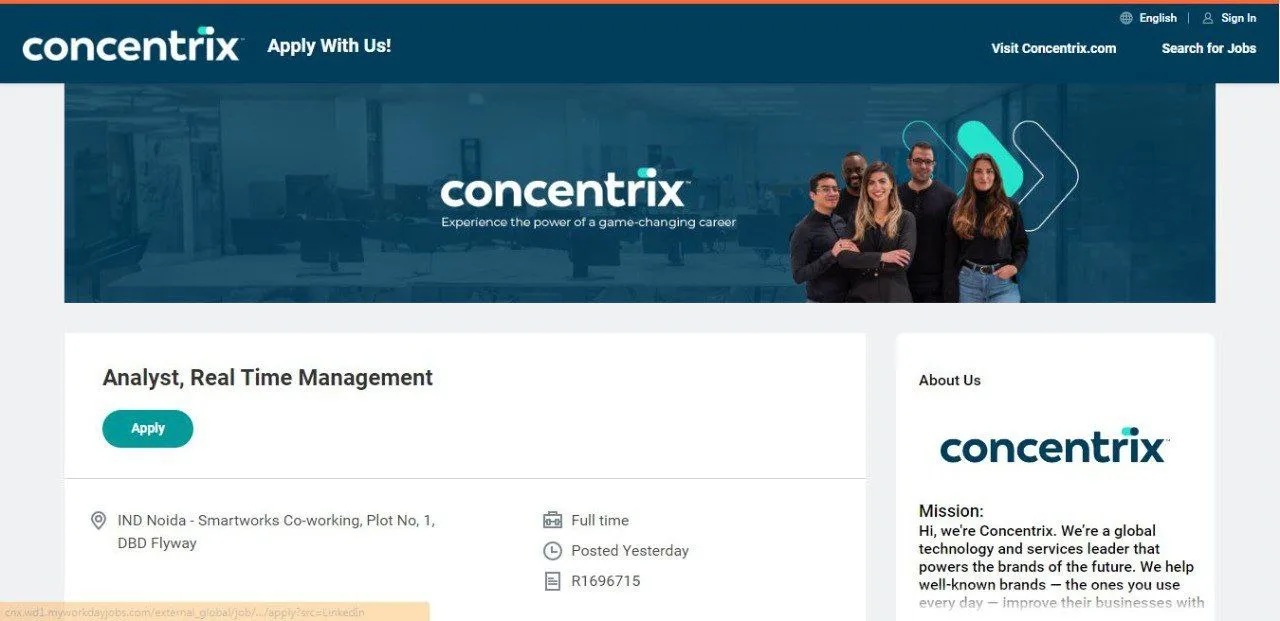Image resolution: width=1280 pixels, height=621 pixels.
Task: Open the Sign In link
Action: 1238,18
